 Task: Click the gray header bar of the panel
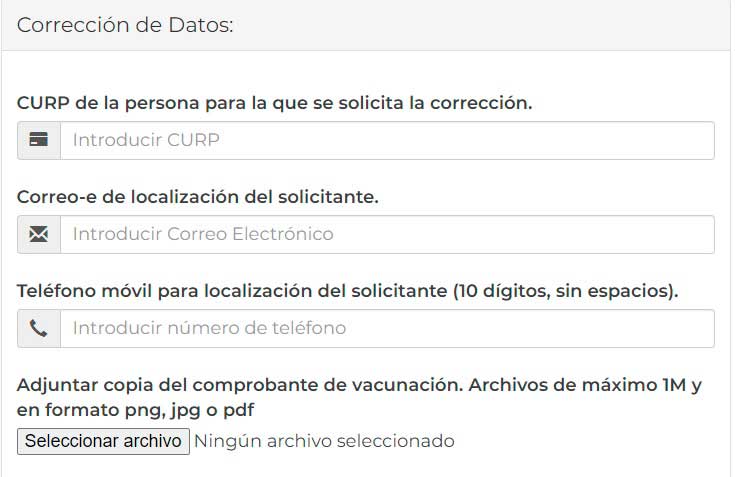coord(366,25)
